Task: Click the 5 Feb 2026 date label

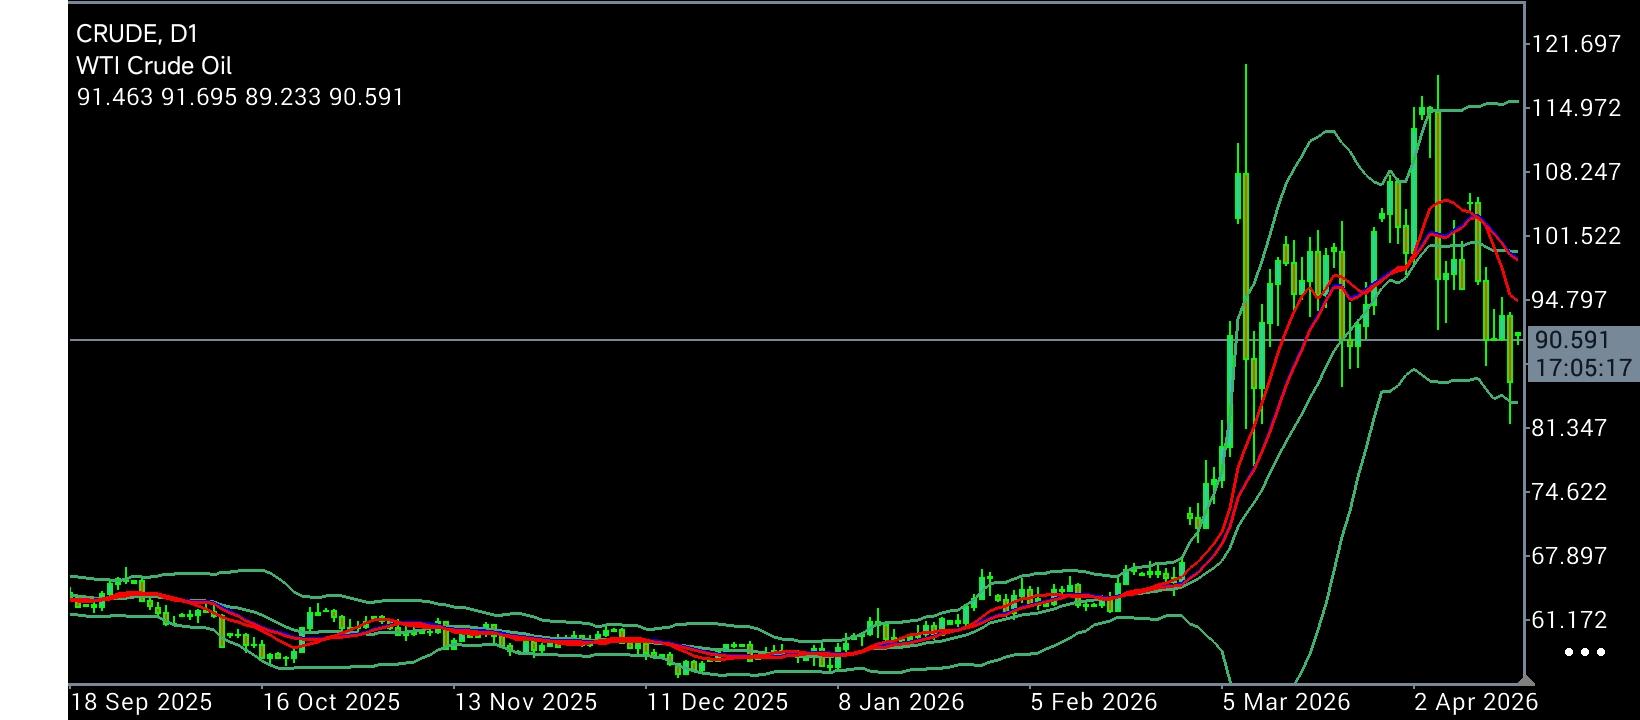Action: click(x=1094, y=702)
